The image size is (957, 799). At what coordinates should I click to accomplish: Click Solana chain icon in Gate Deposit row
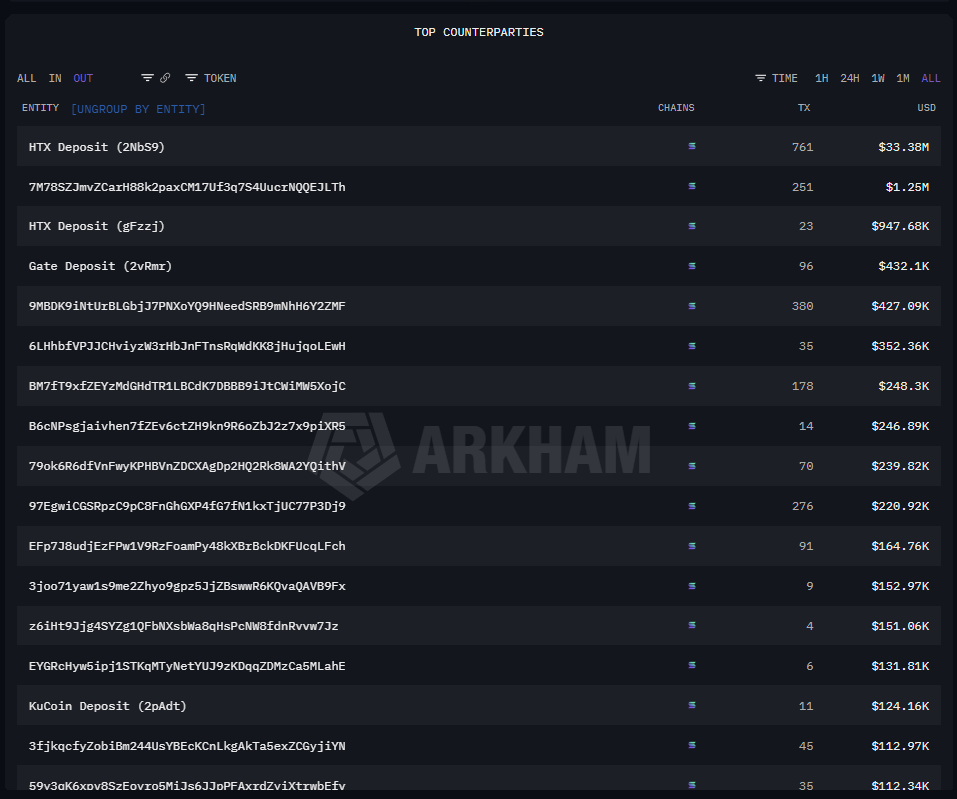tap(692, 266)
